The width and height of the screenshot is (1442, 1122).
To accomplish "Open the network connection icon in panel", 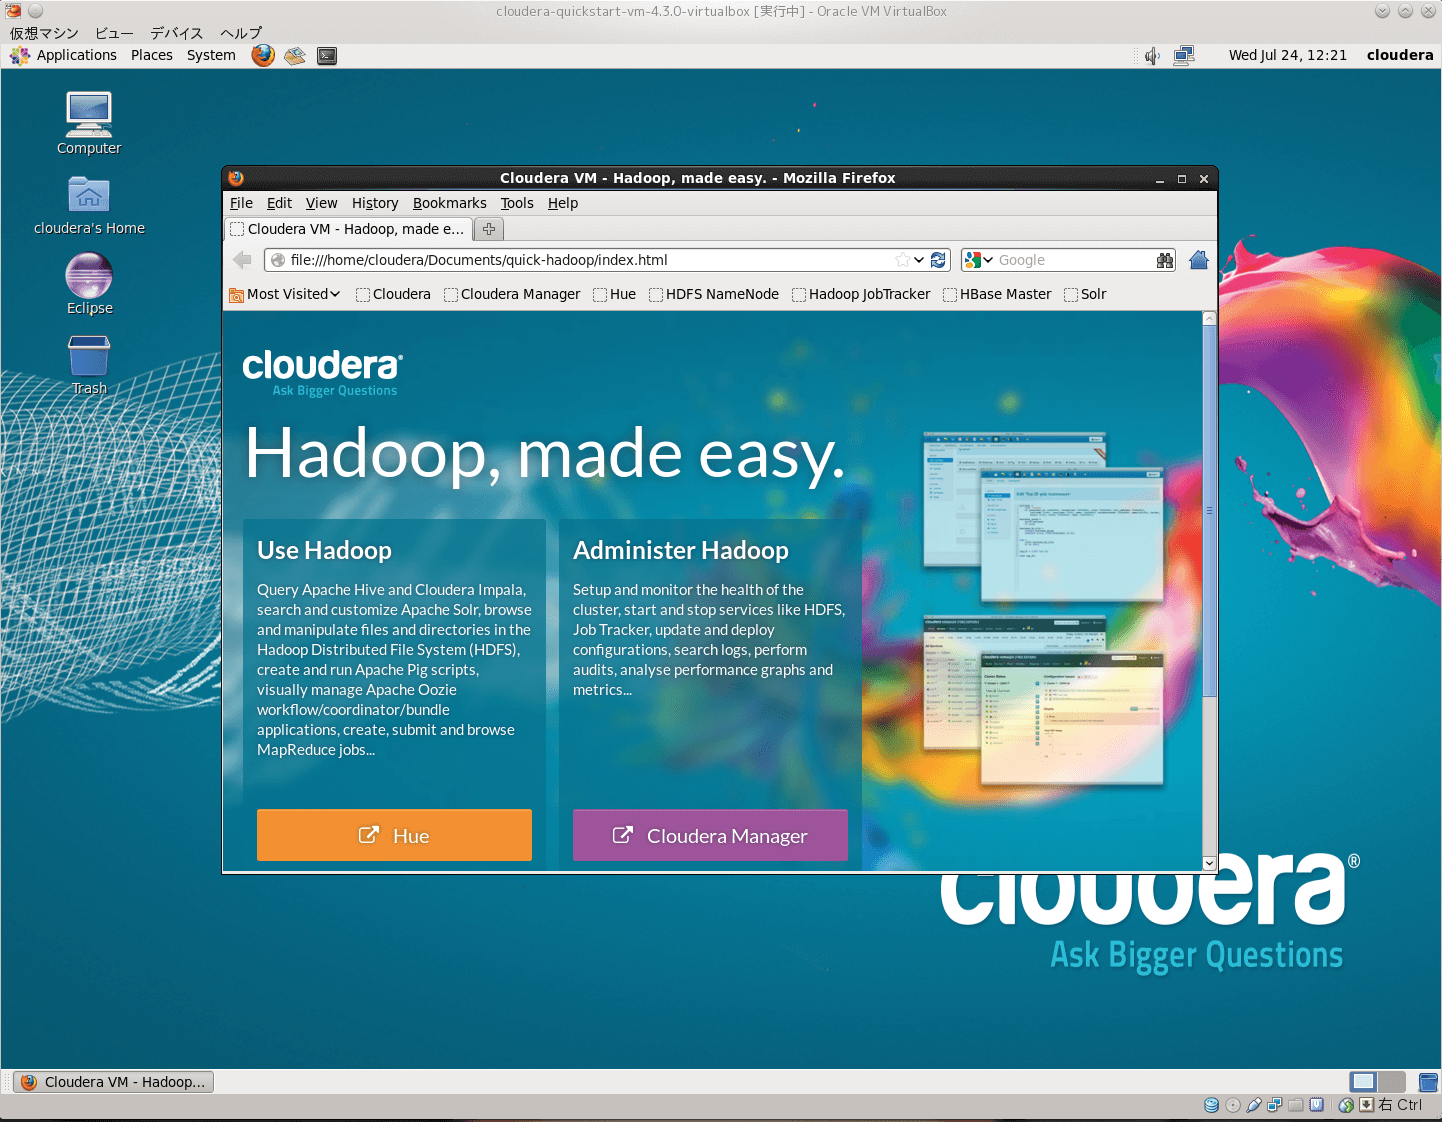I will click(1184, 56).
